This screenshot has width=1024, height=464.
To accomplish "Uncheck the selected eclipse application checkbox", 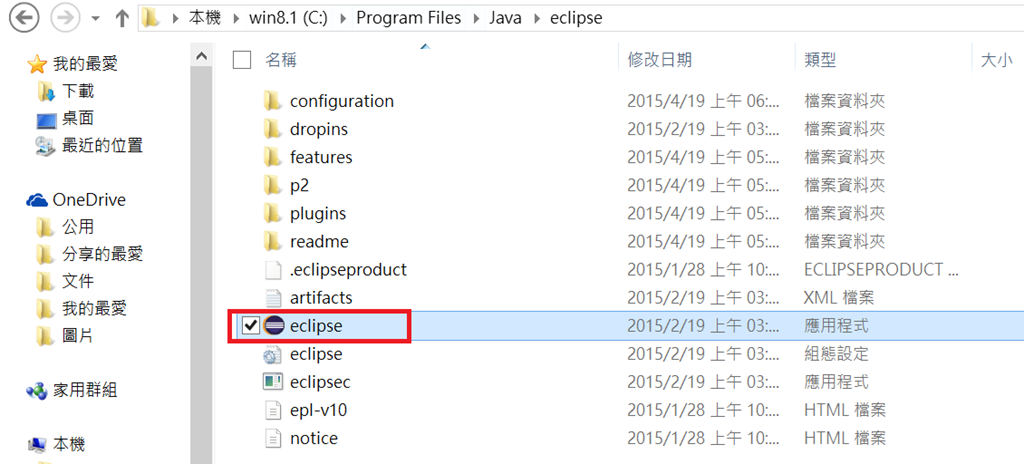I will point(251,326).
